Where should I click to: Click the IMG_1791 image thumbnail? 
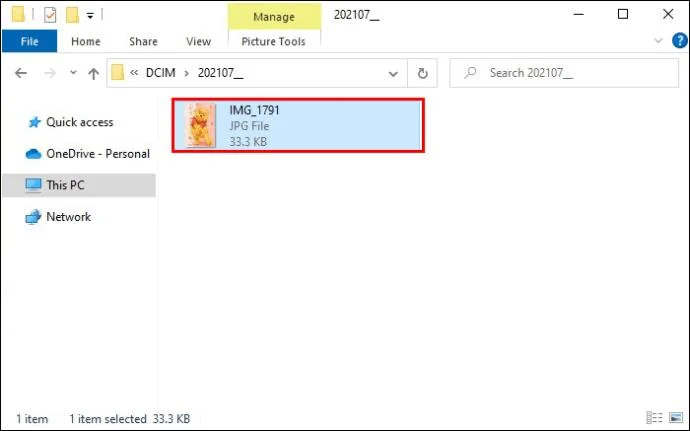click(200, 125)
